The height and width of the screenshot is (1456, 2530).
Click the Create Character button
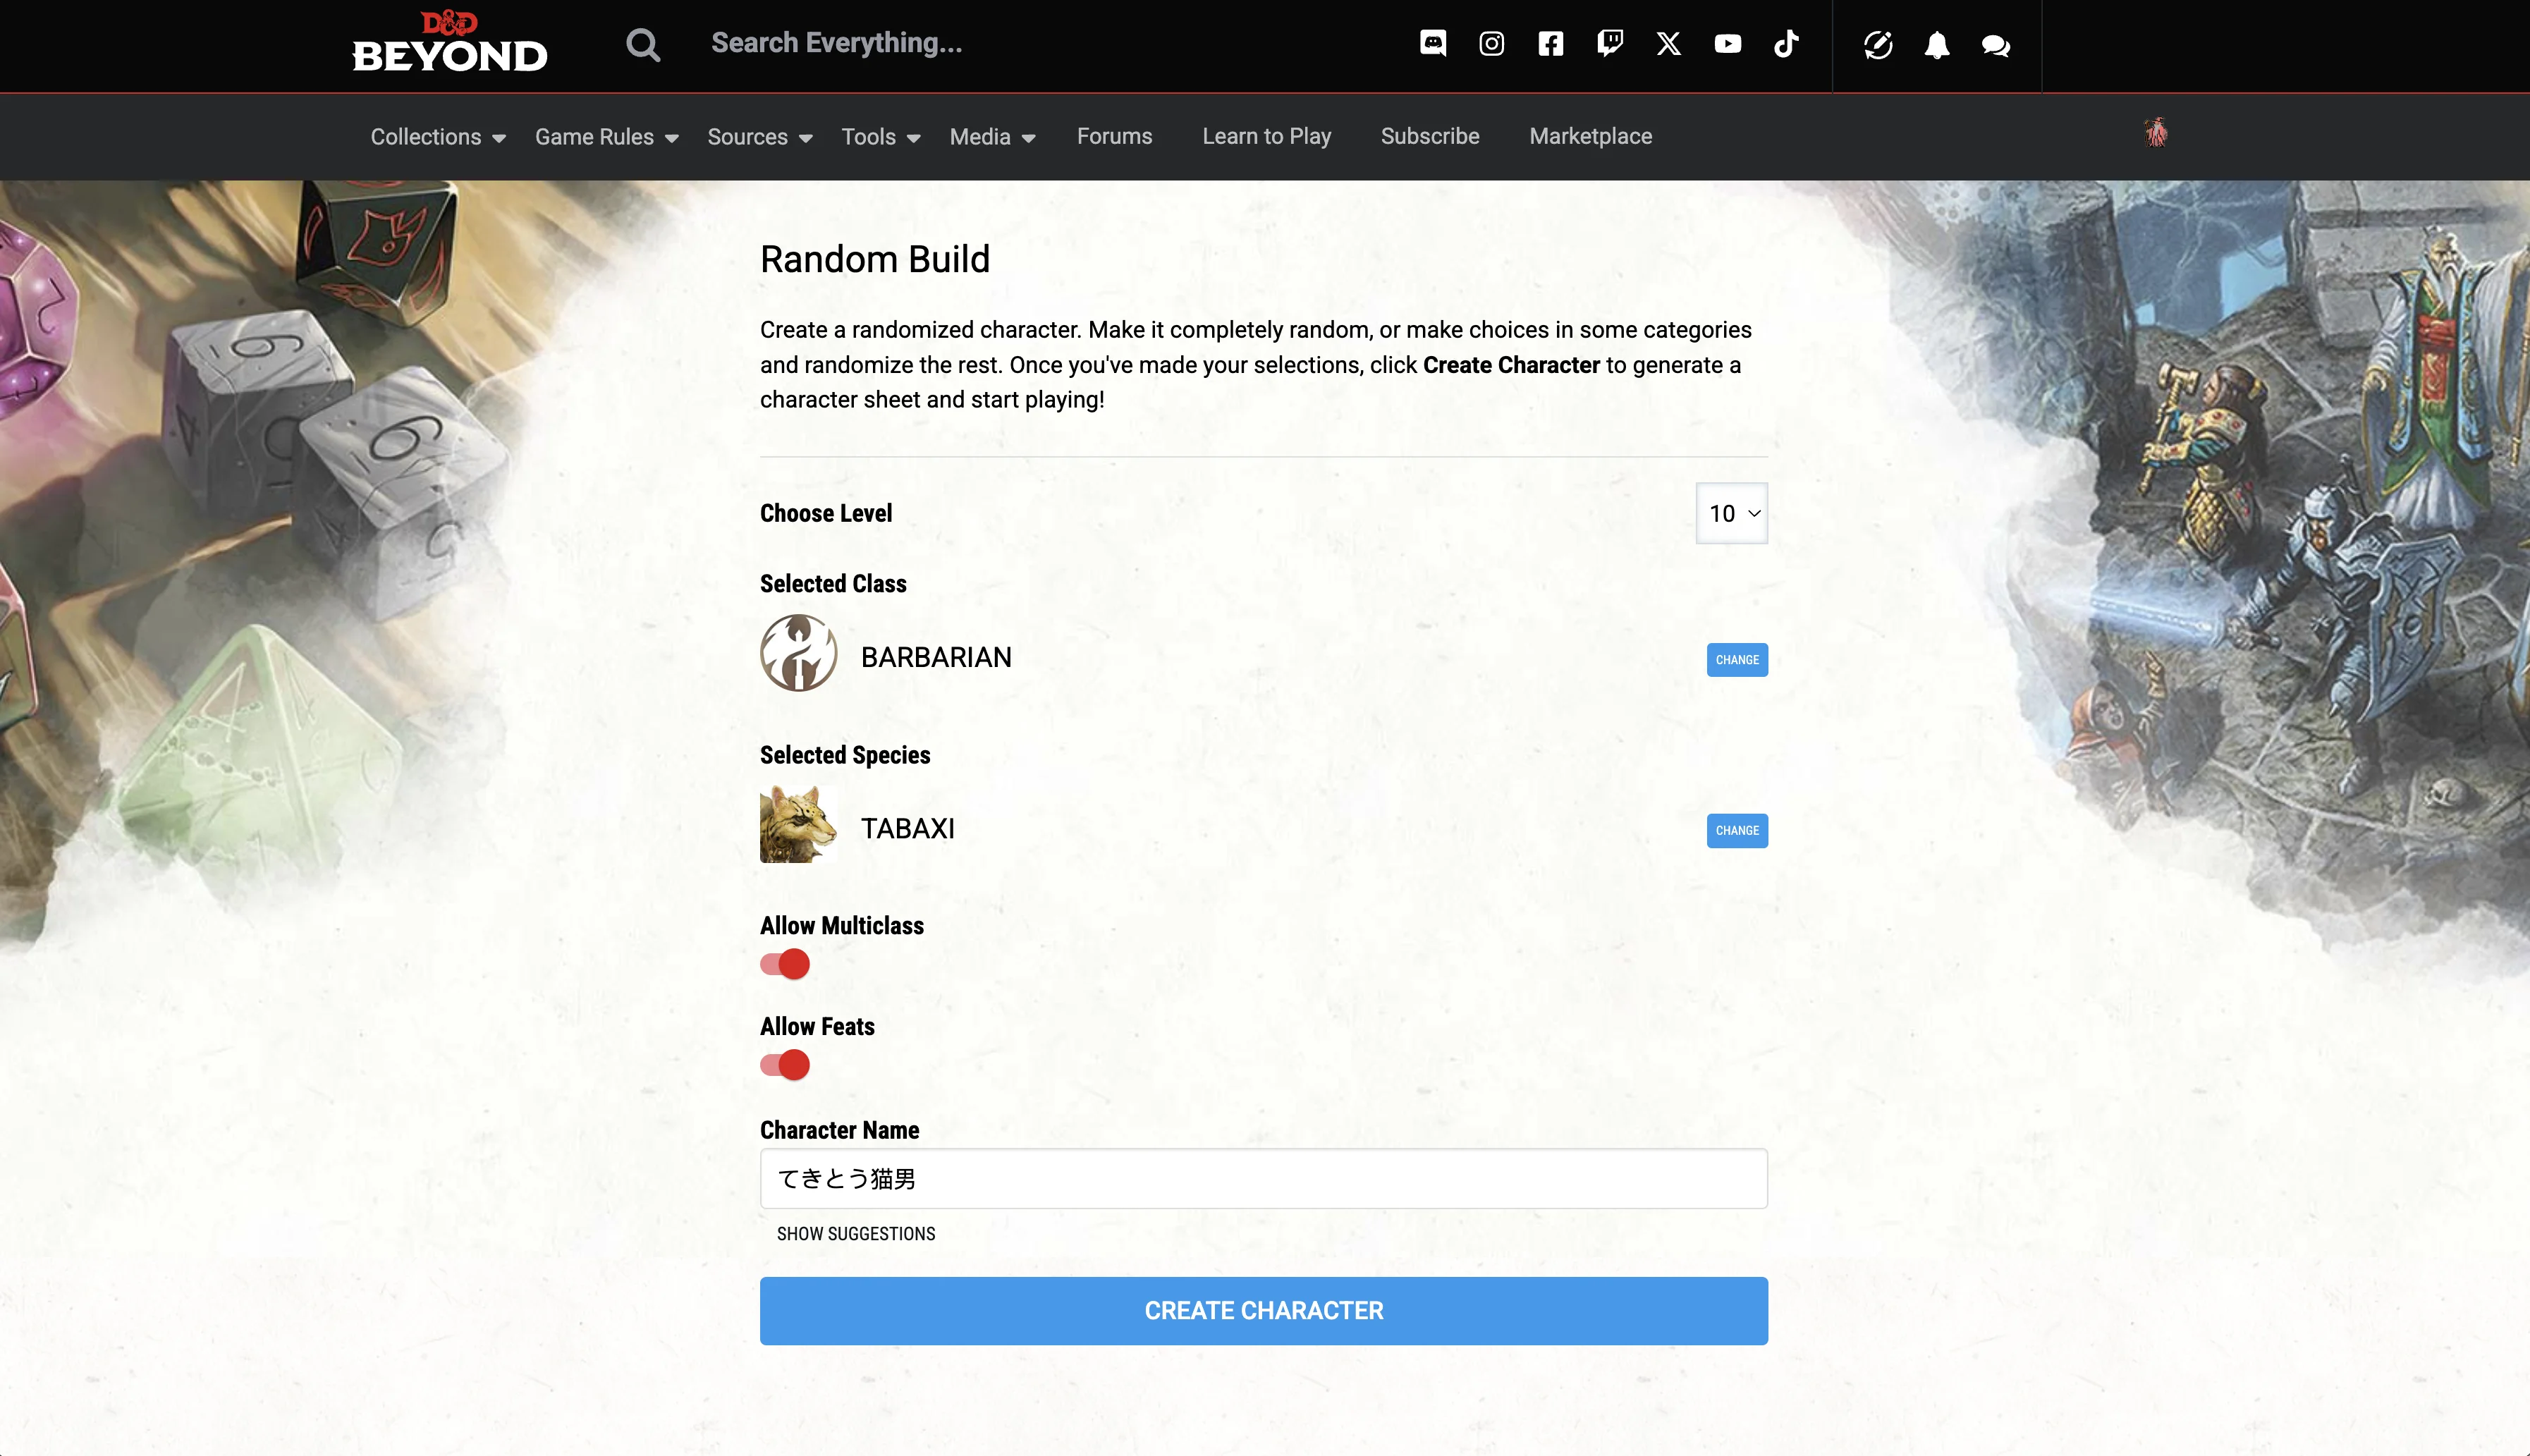click(x=1264, y=1311)
